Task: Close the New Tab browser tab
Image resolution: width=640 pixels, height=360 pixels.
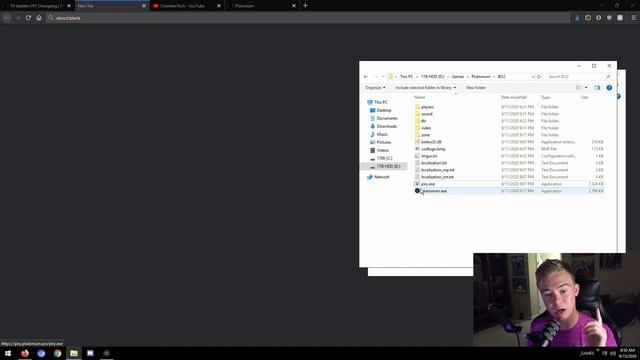Action: point(144,6)
